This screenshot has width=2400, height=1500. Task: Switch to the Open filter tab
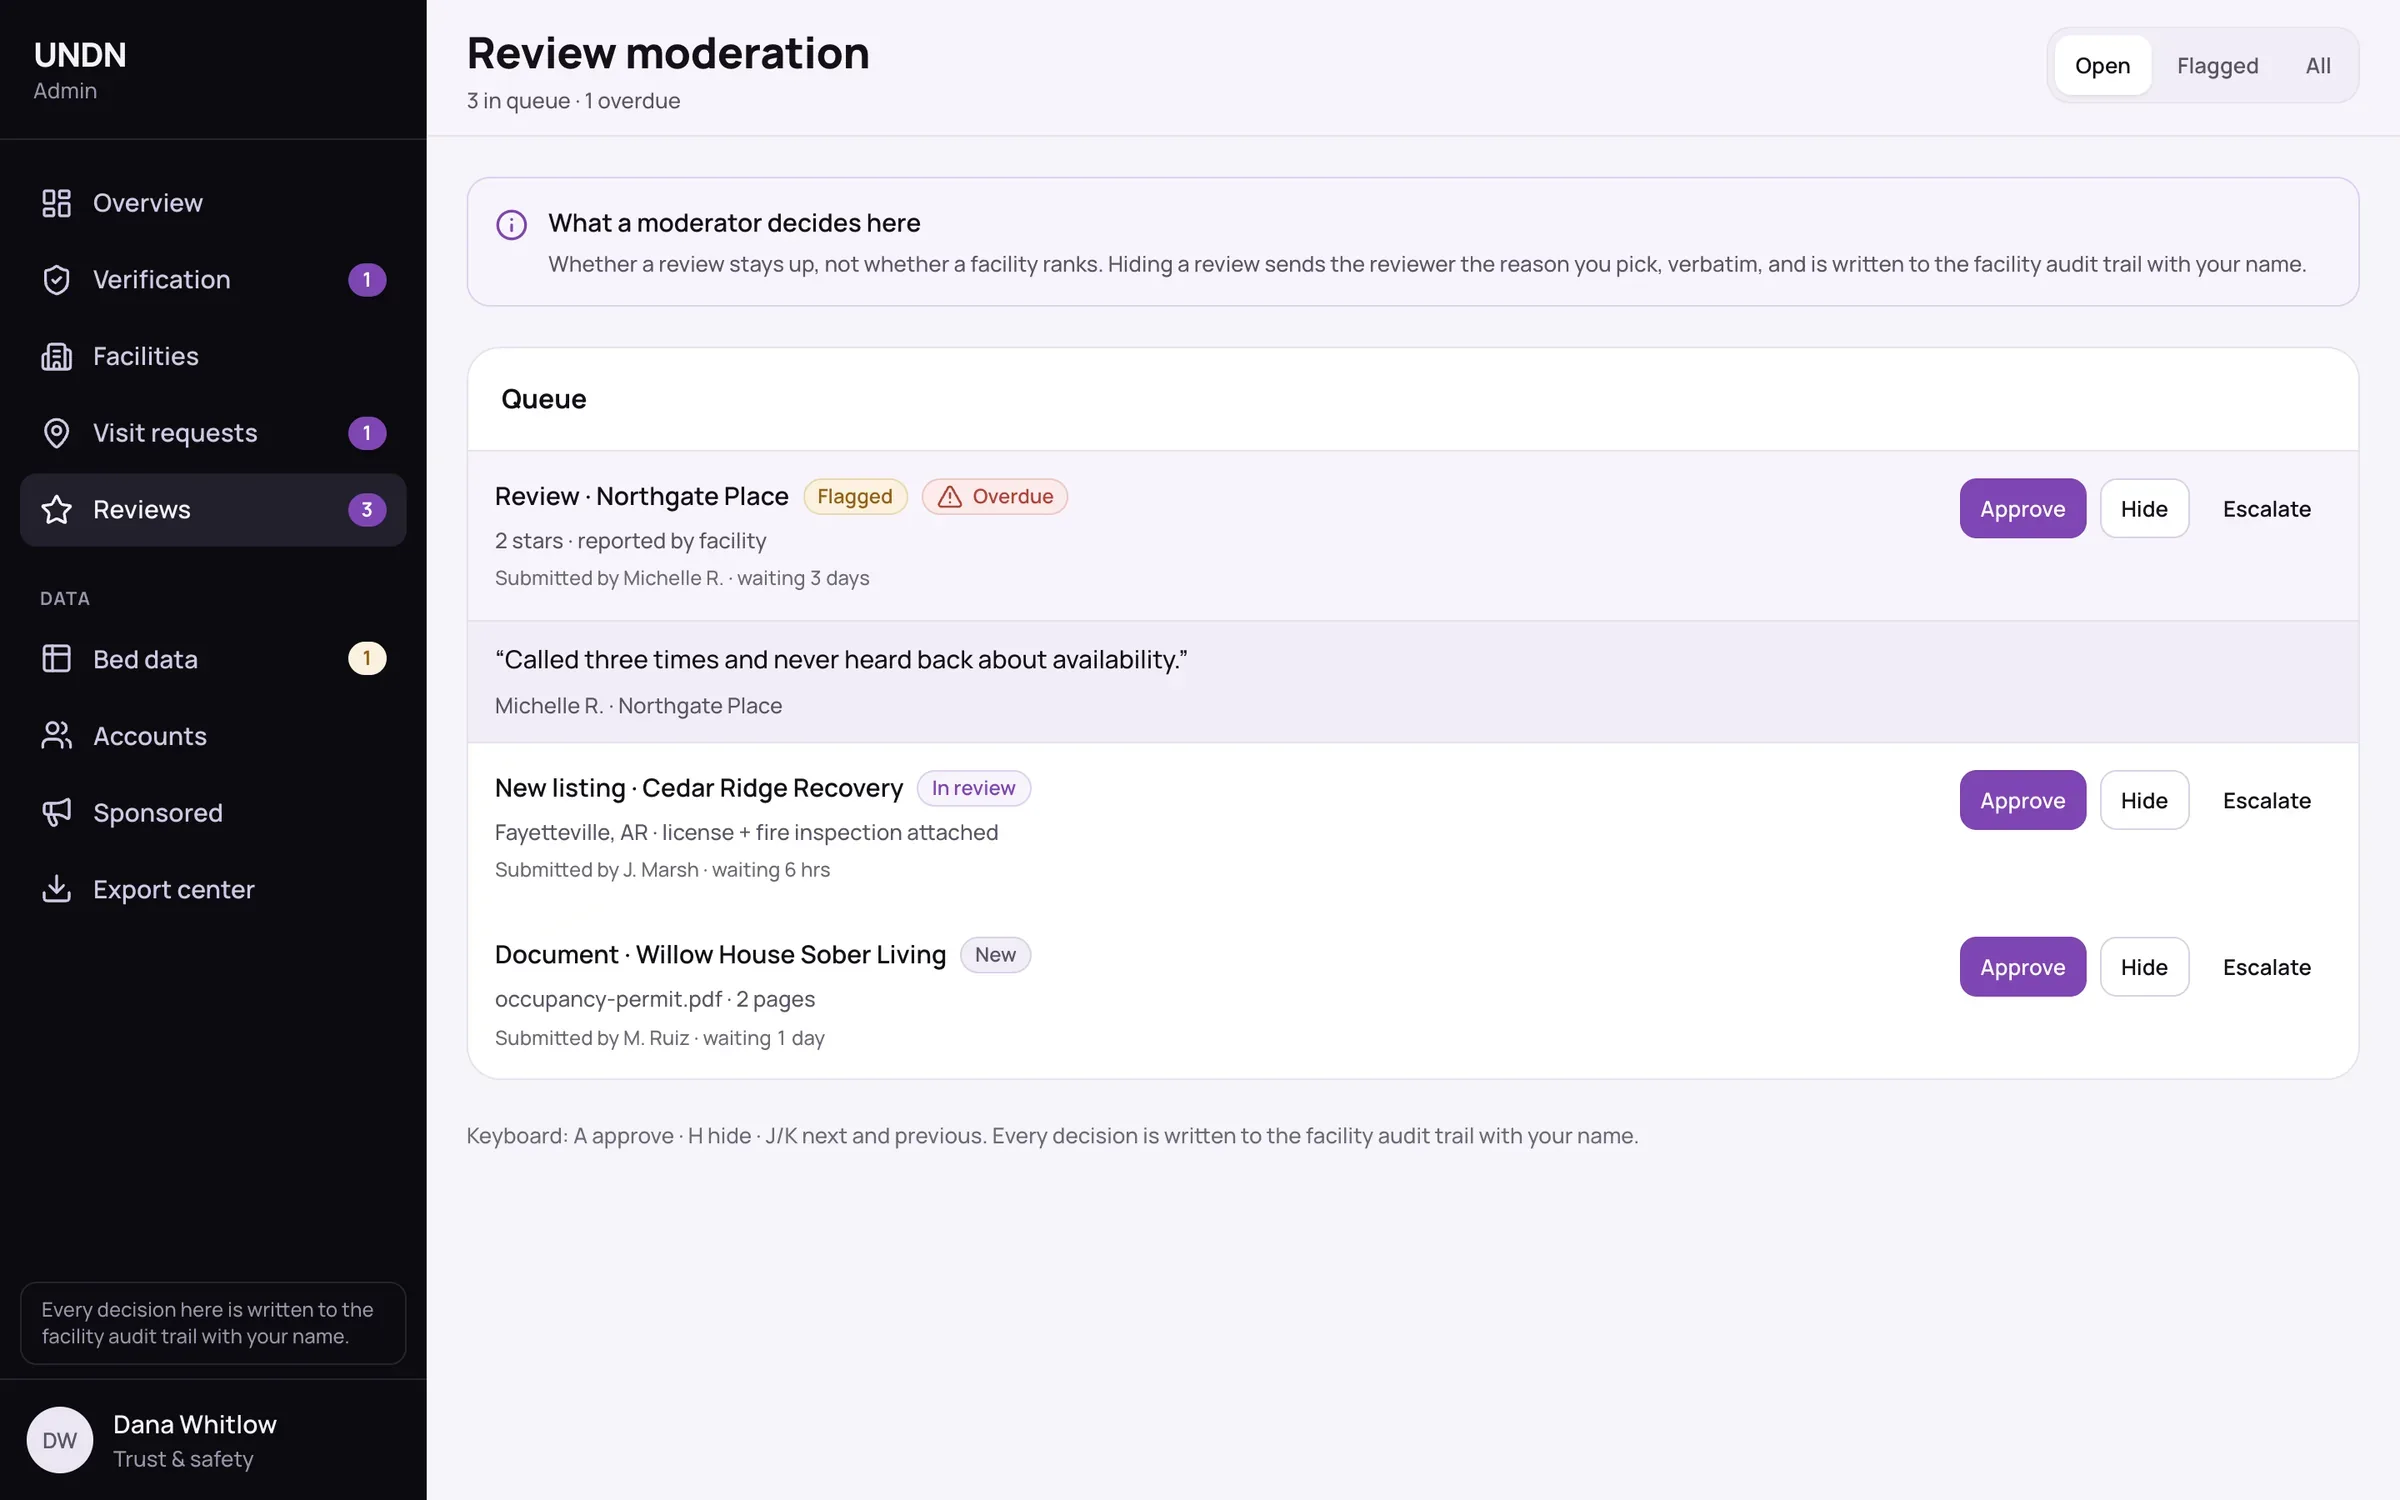2102,66
